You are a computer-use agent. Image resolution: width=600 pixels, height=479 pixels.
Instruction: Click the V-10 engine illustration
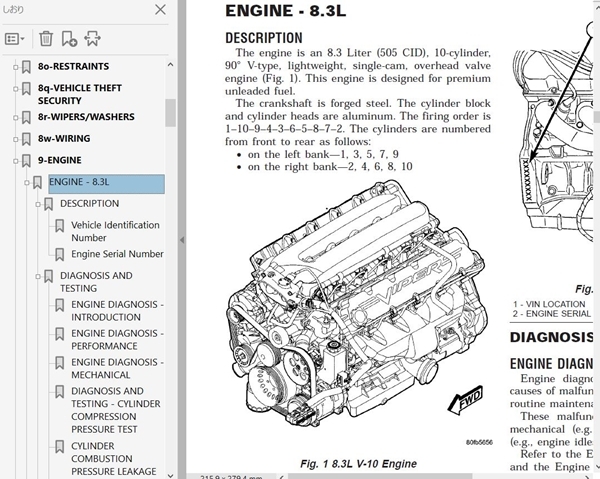tap(357, 302)
